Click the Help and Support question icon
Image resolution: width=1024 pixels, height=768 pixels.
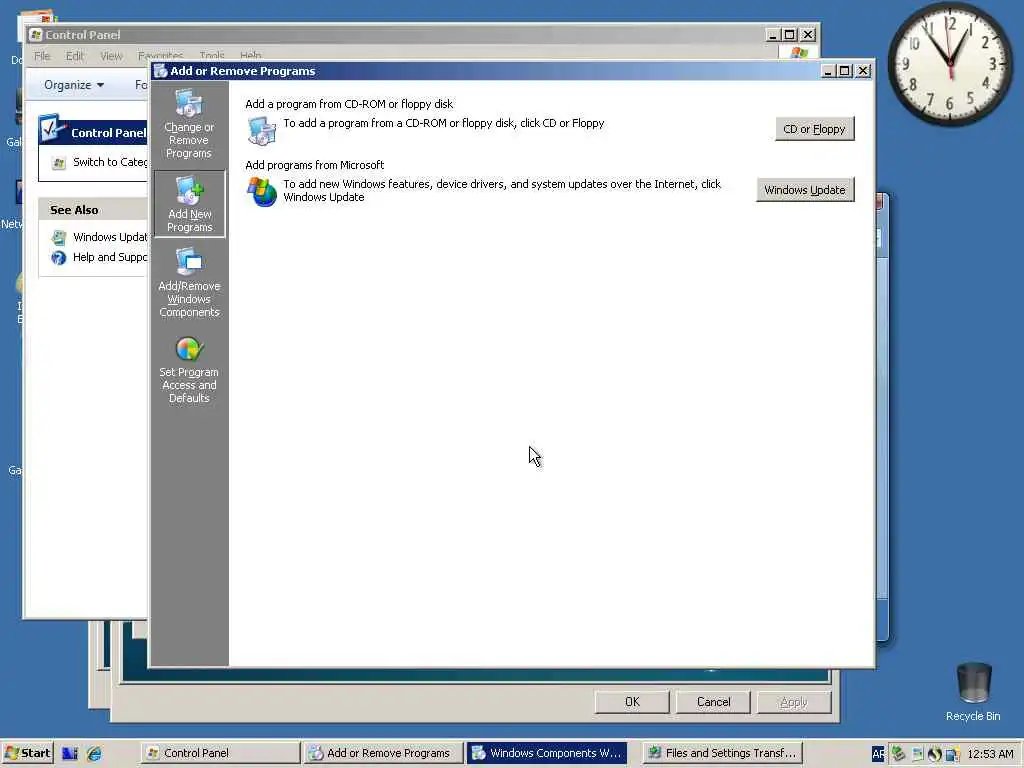pos(59,258)
